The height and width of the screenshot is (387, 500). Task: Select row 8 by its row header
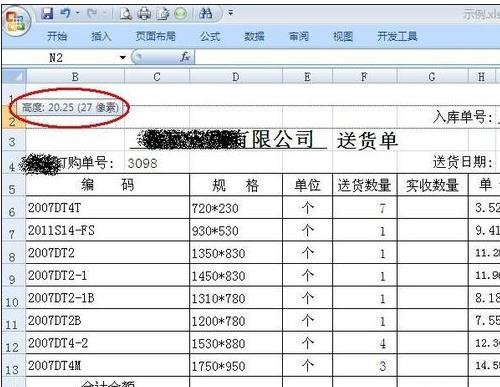click(13, 257)
